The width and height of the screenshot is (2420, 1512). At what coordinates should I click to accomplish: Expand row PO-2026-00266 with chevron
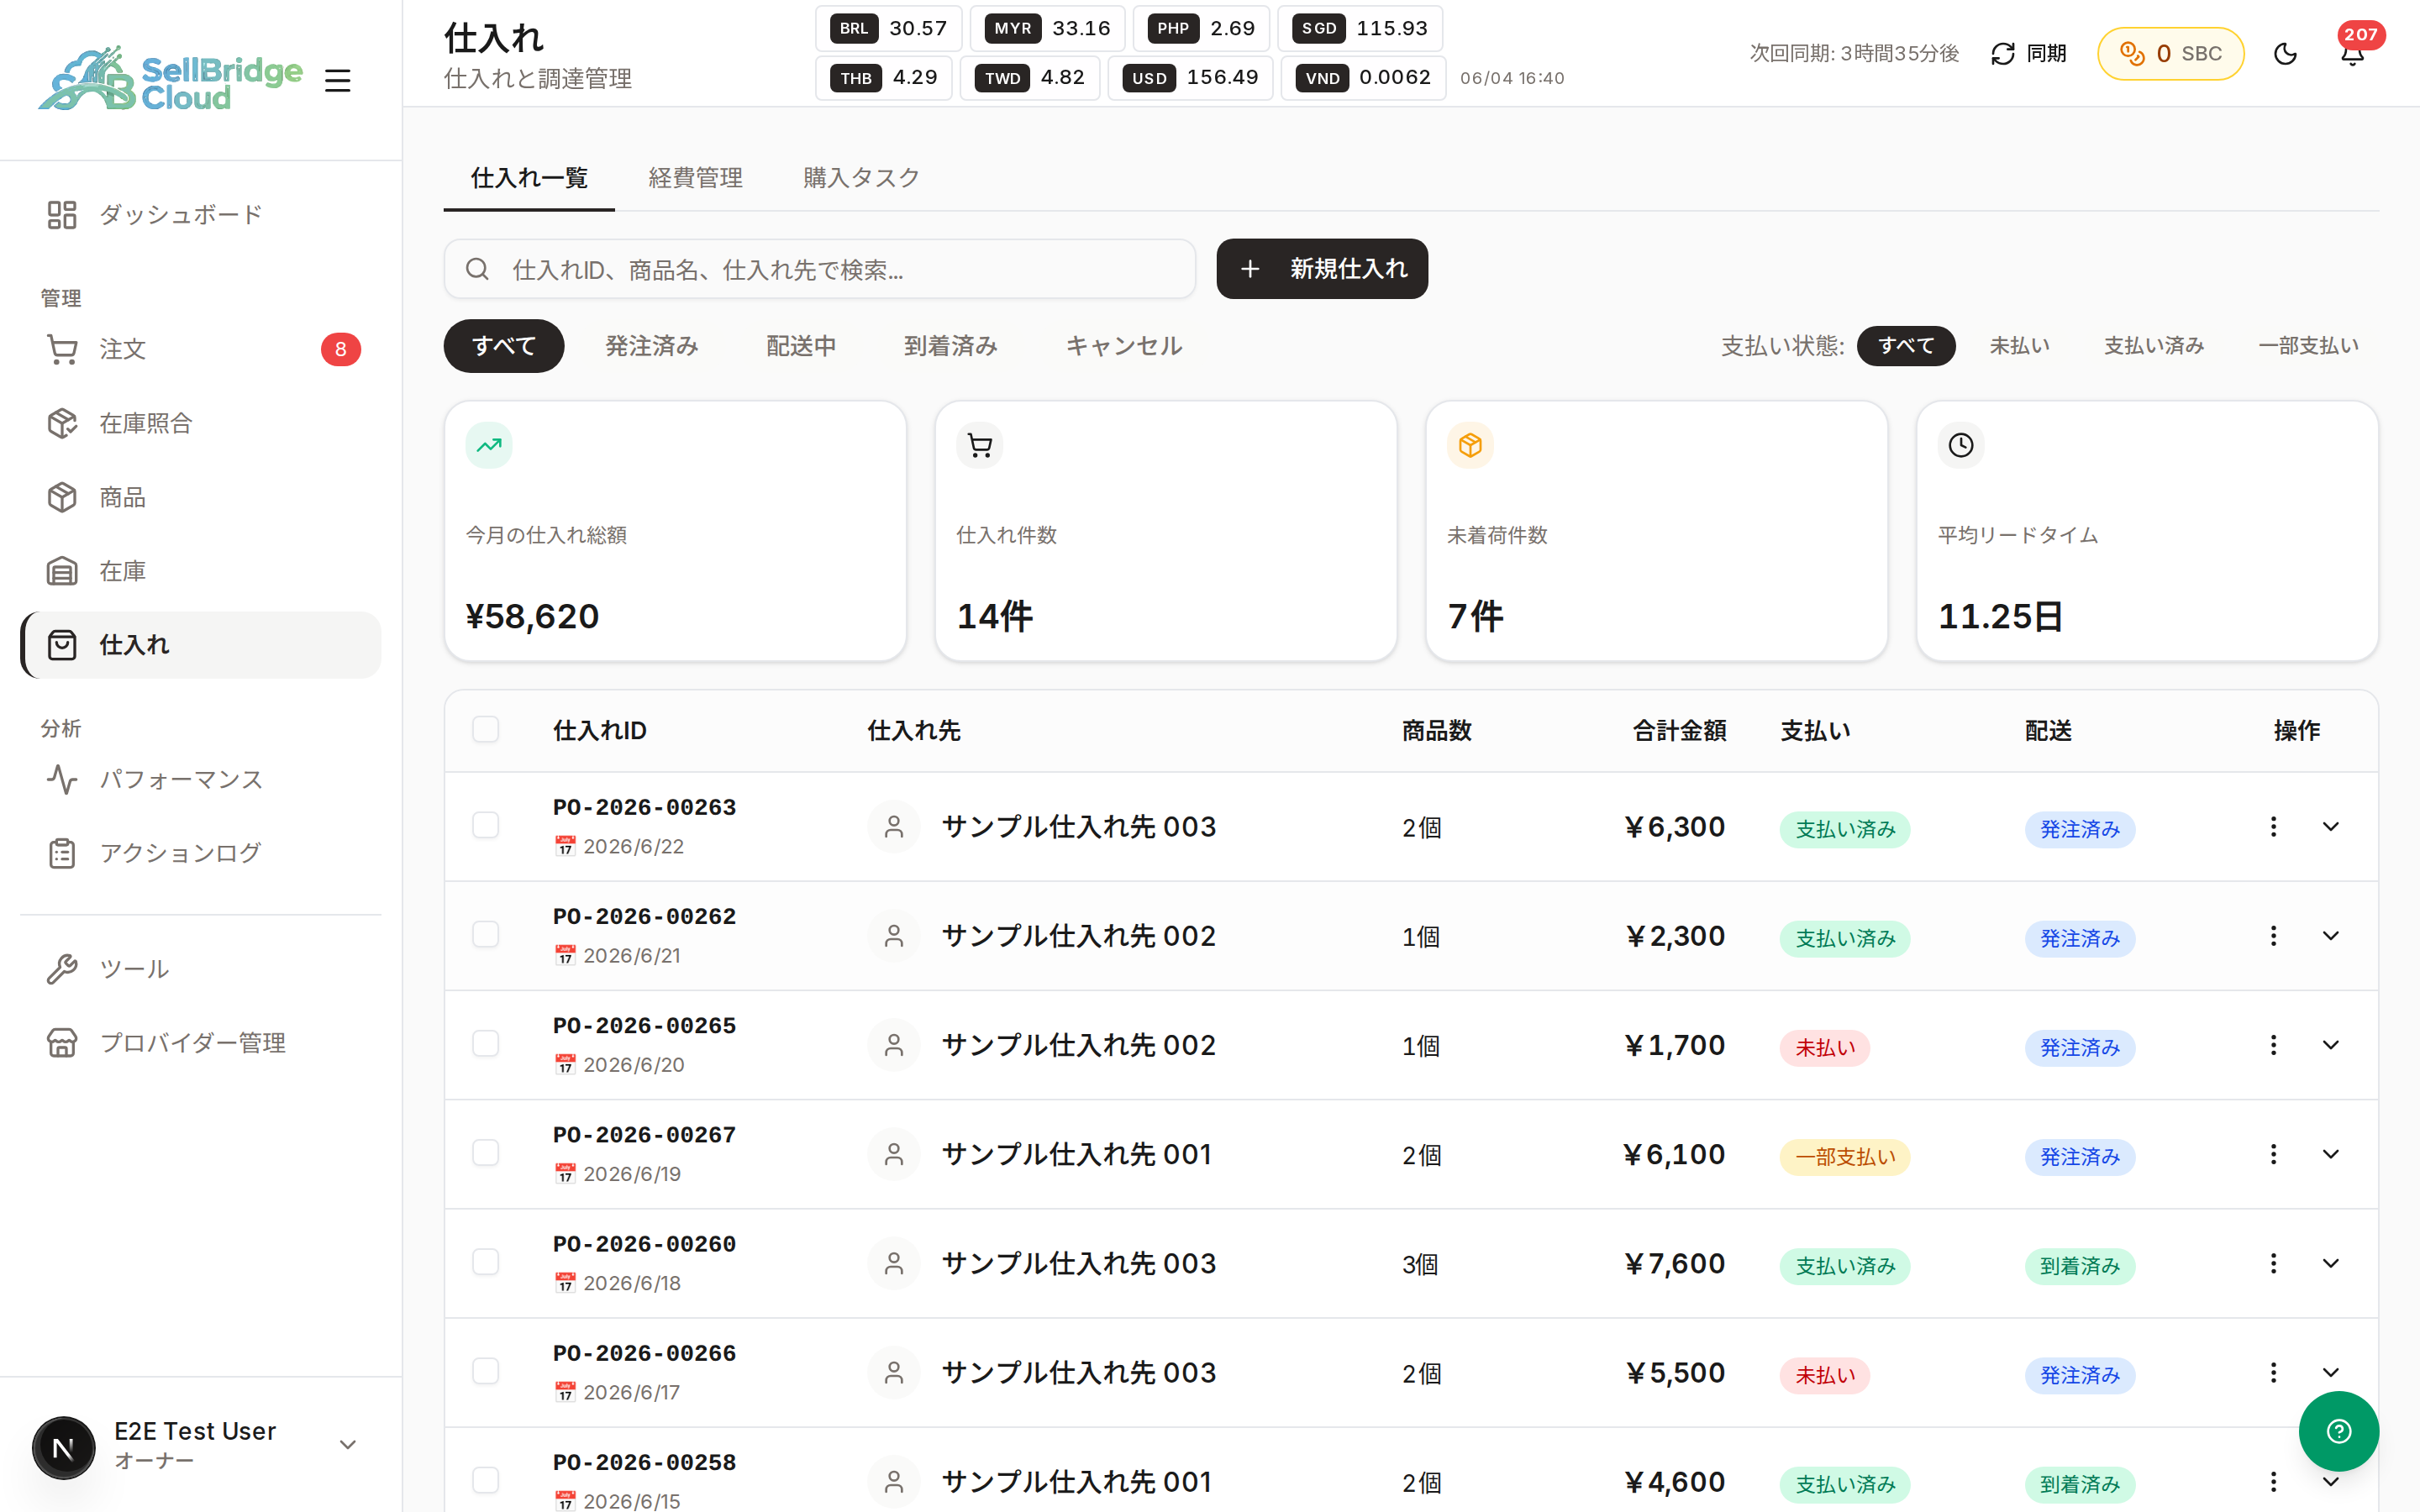pos(2330,1372)
